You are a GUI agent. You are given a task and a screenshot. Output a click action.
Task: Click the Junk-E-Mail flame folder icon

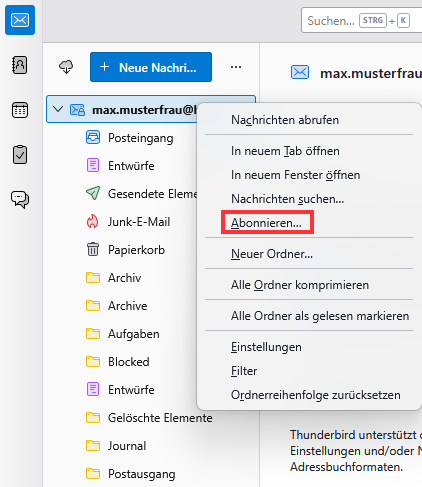(93, 222)
